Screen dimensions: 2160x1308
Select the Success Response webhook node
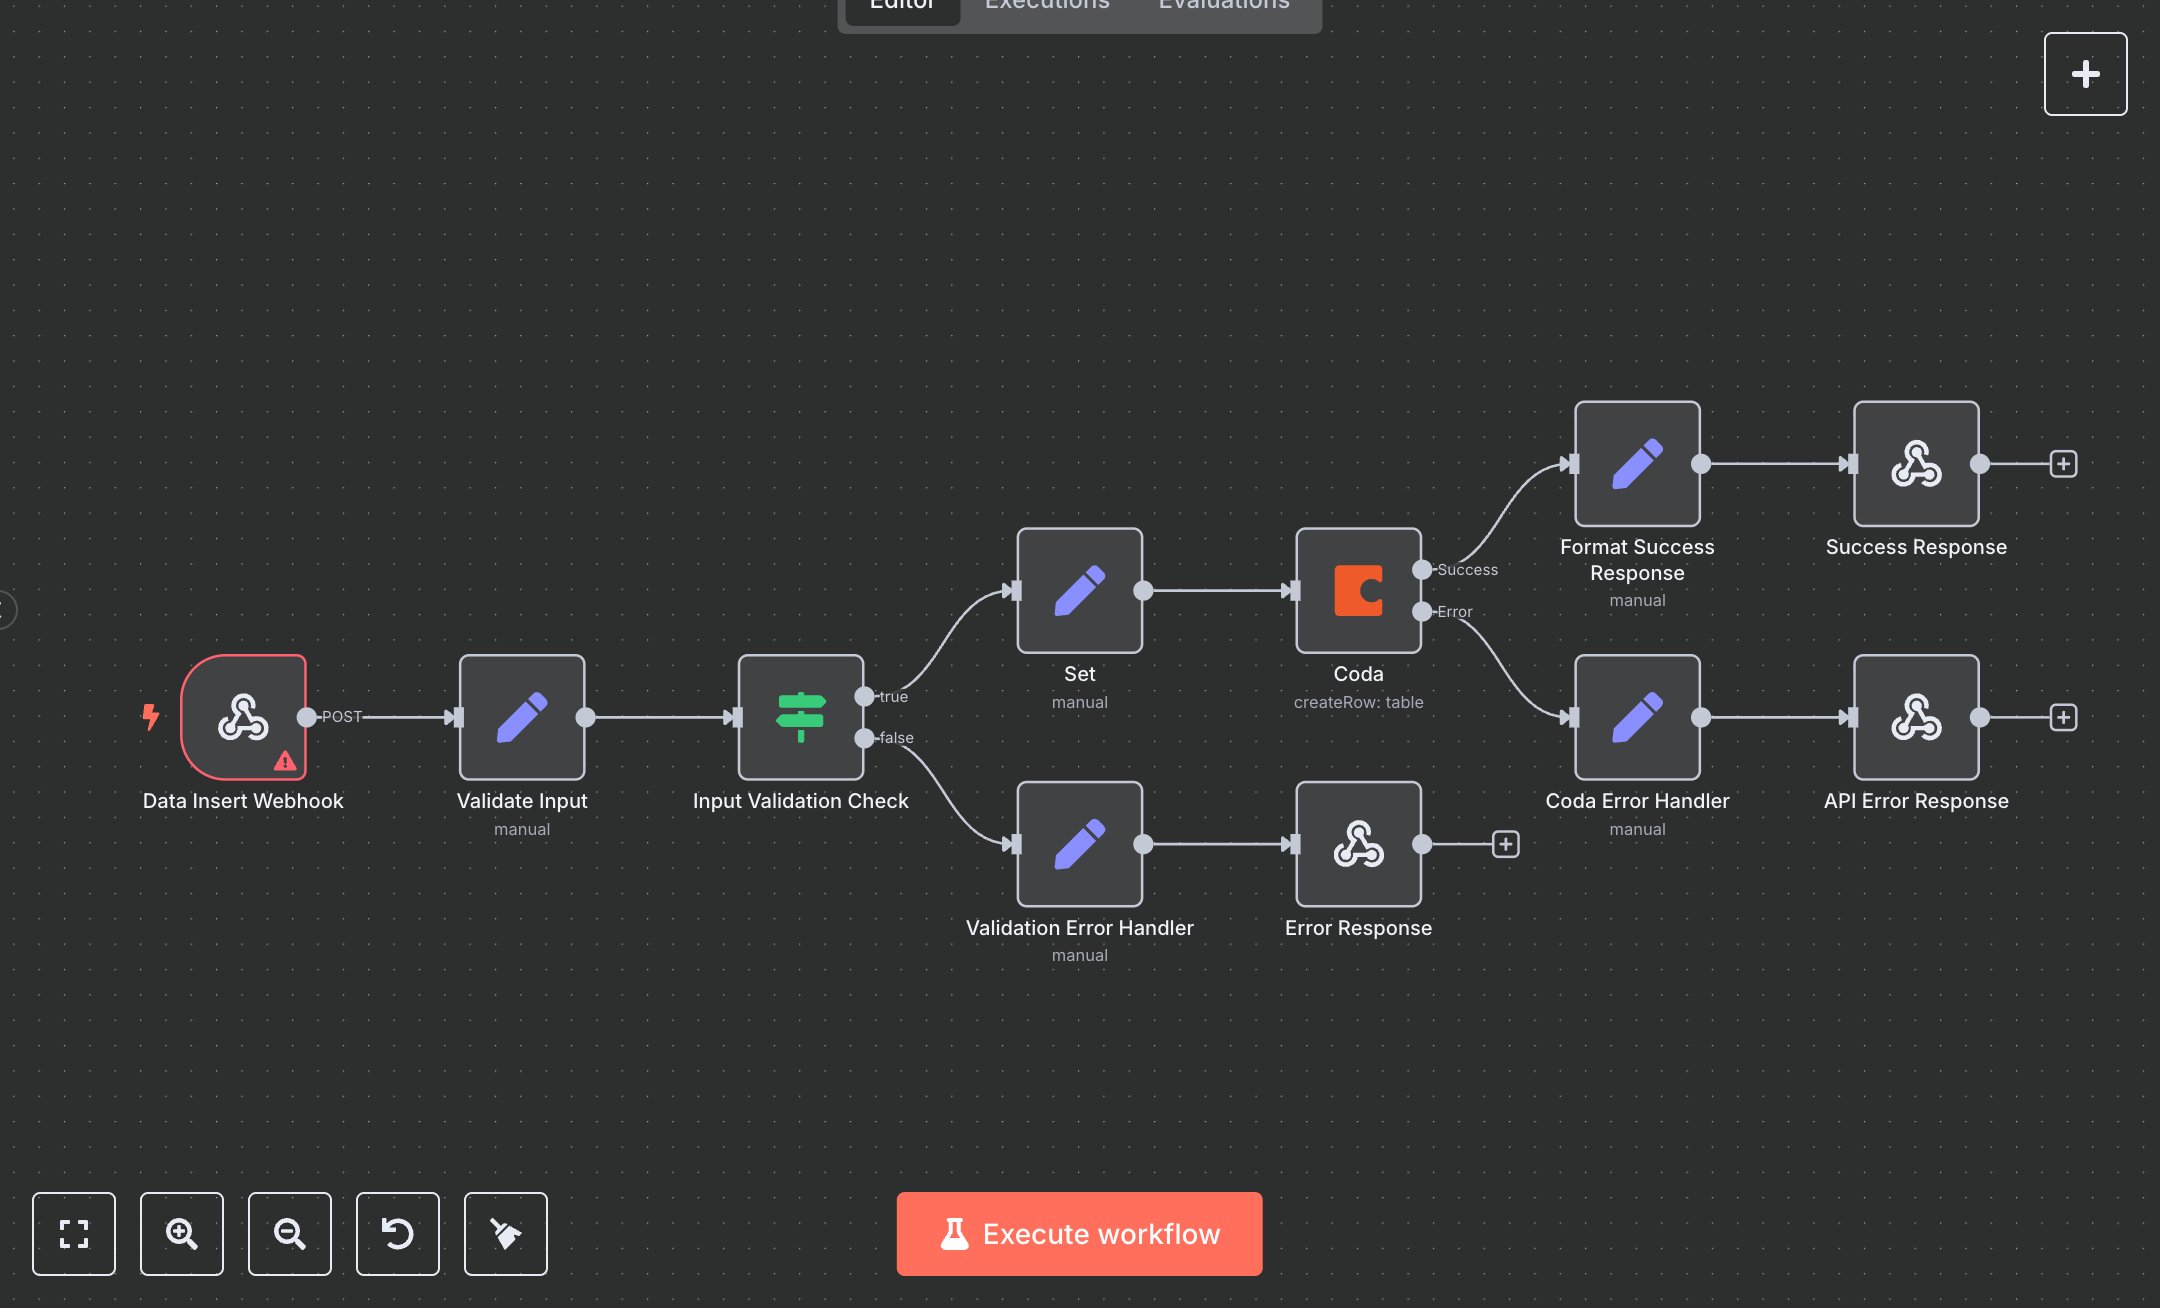[1915, 464]
